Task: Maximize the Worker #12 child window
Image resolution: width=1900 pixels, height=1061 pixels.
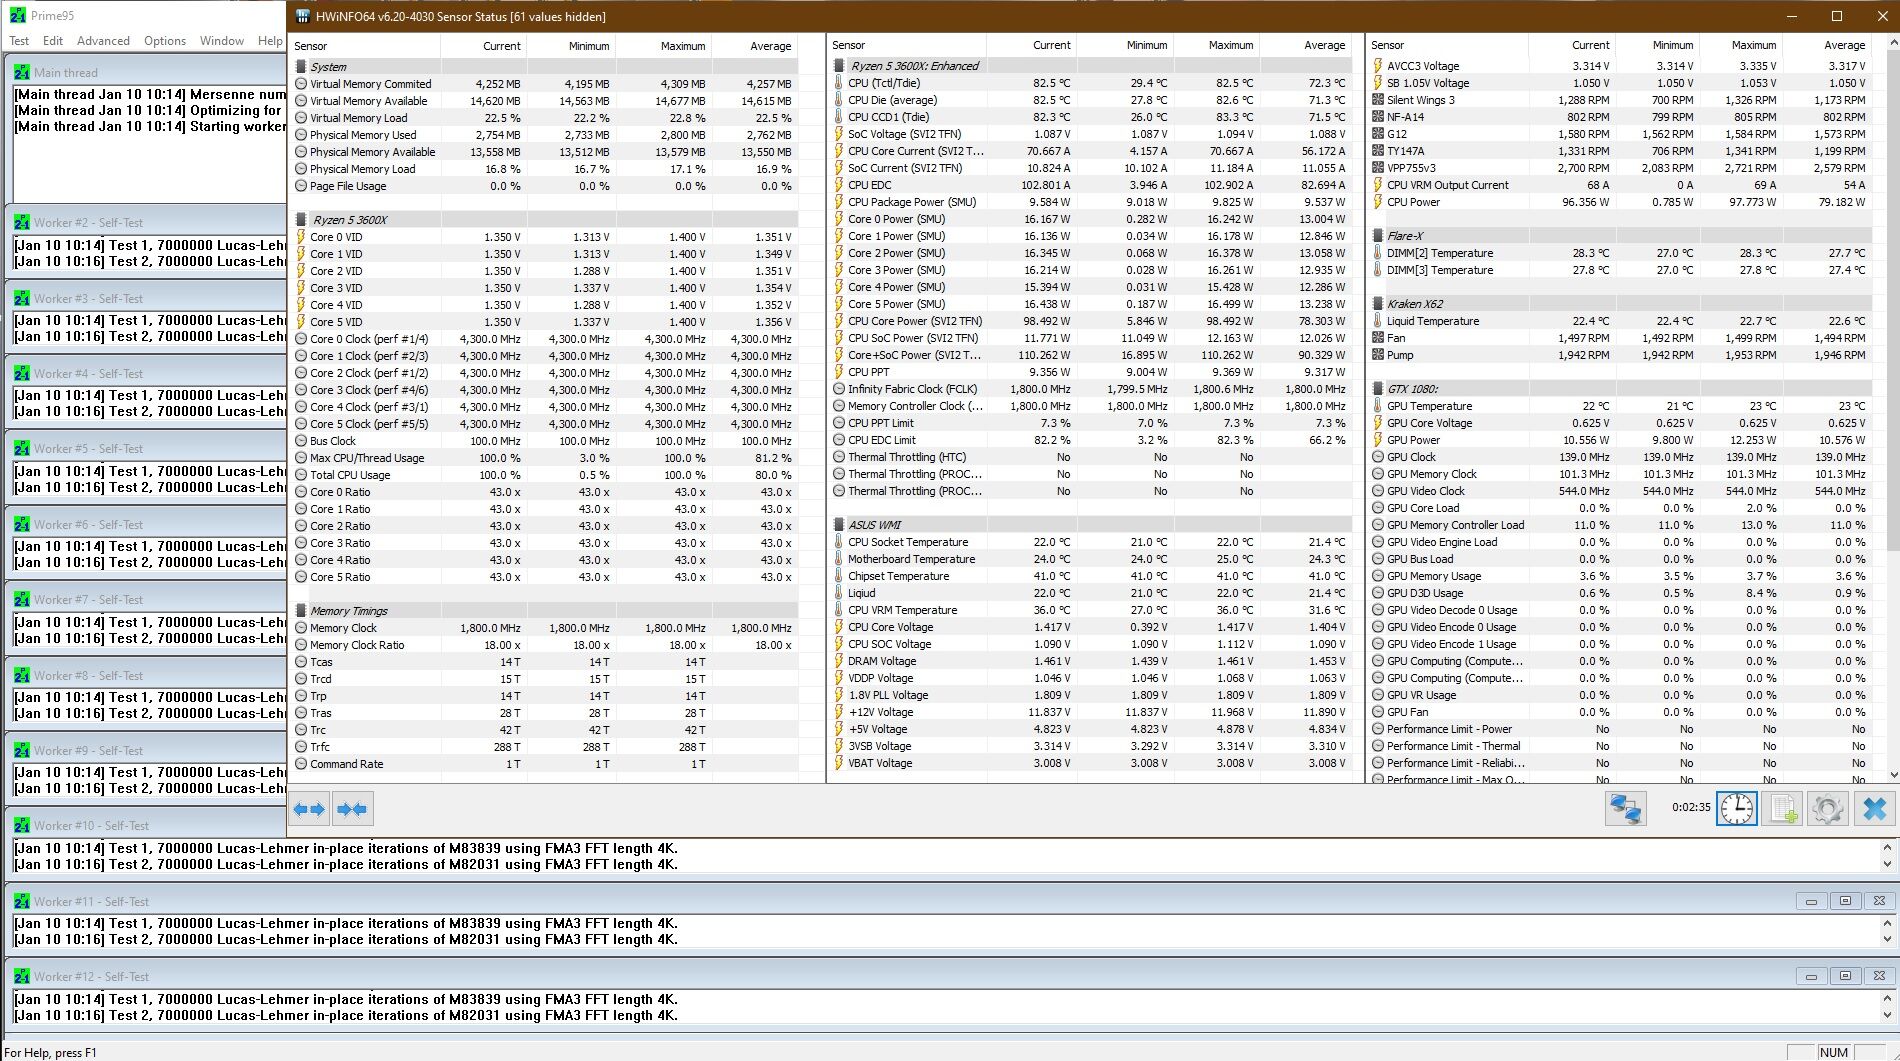Action: coord(1845,976)
